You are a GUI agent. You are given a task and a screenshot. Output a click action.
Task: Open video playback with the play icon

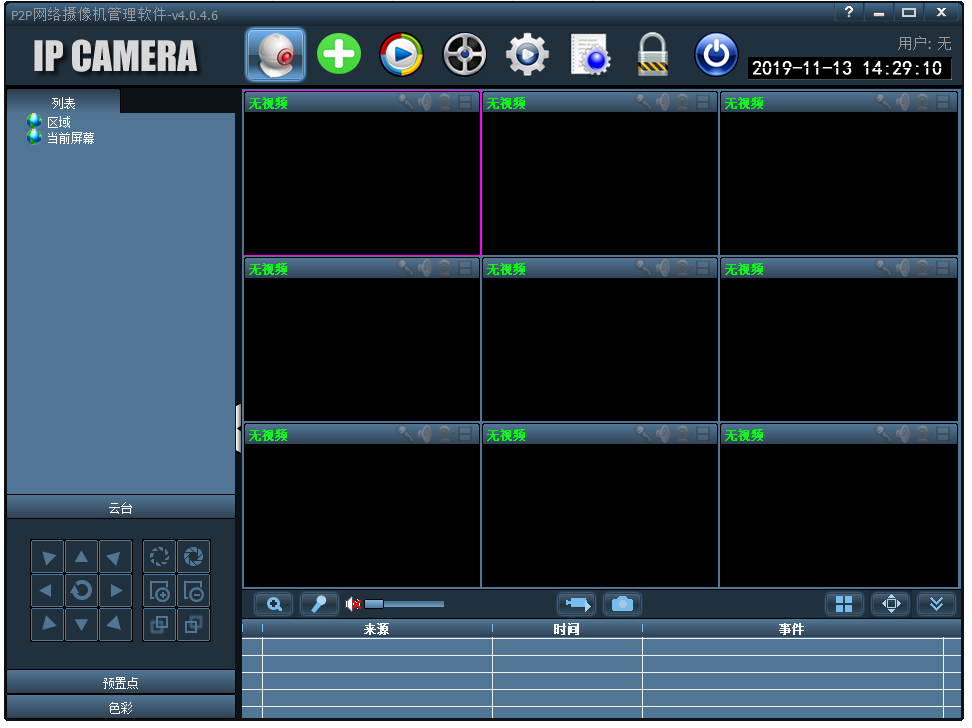pos(401,54)
